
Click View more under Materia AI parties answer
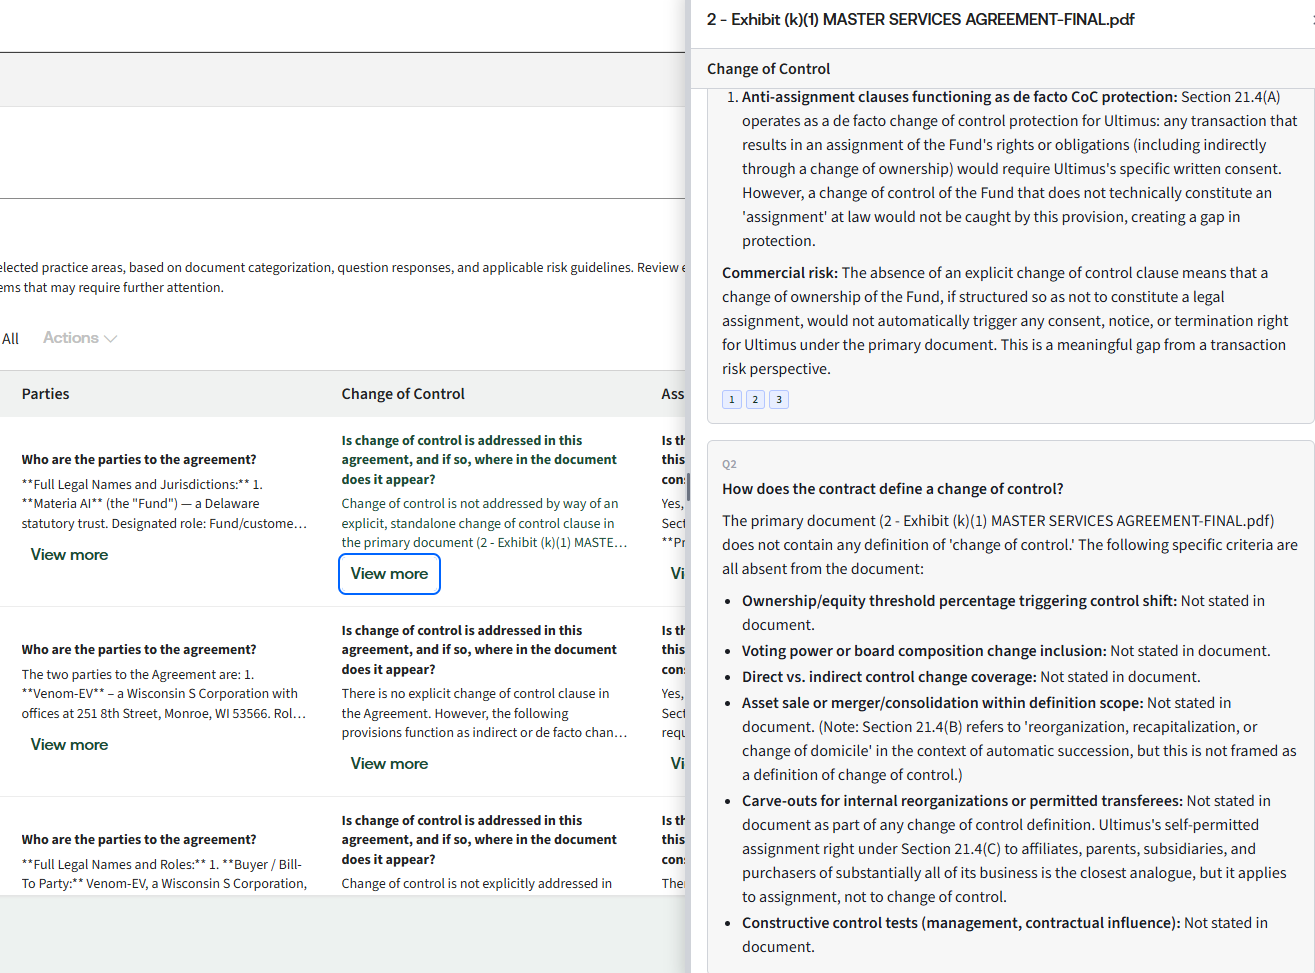[69, 555]
